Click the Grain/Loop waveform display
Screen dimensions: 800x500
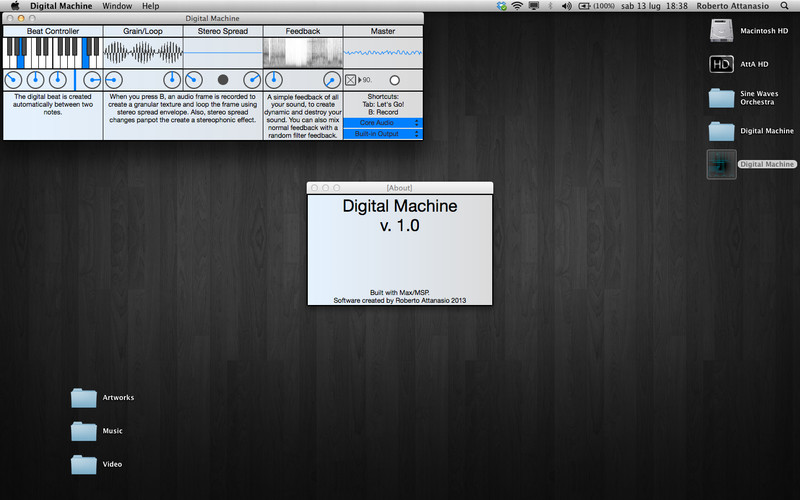(x=143, y=53)
